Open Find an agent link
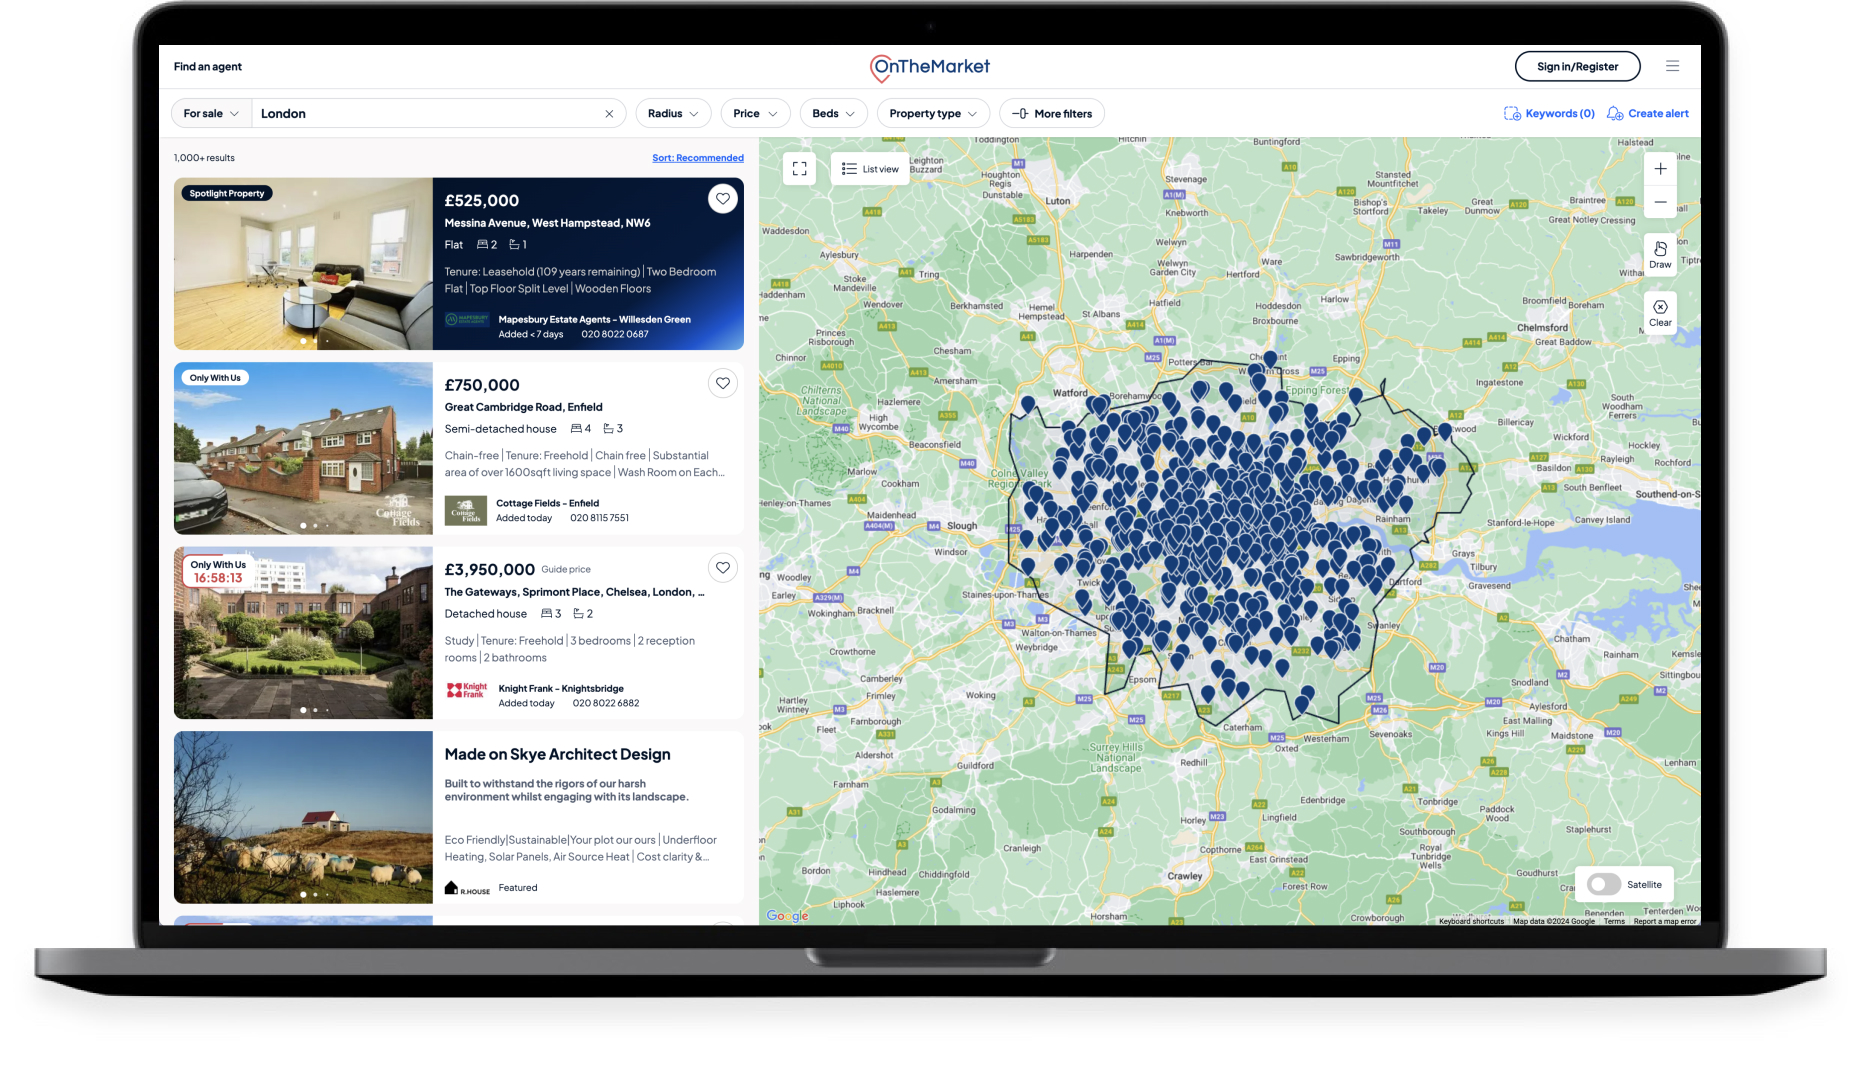 click(208, 67)
